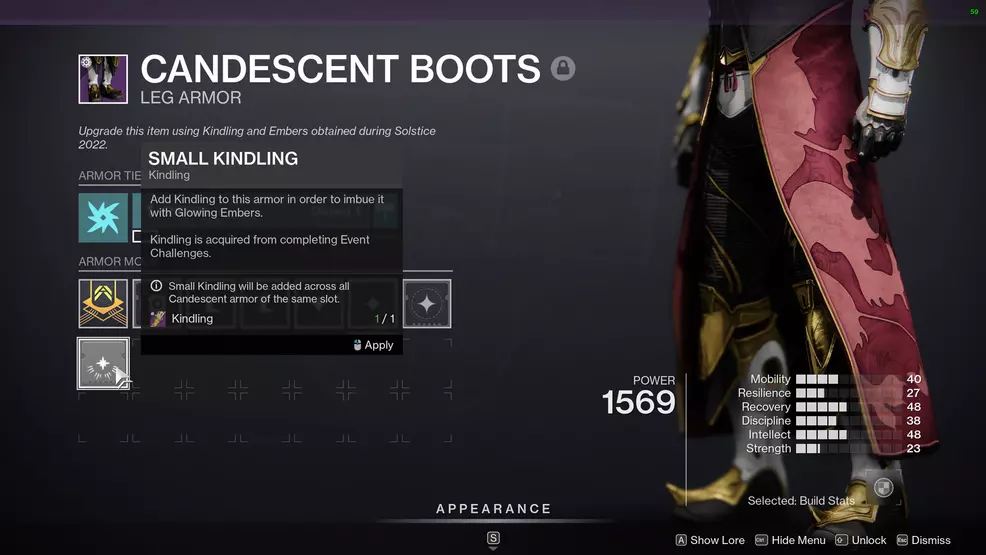Screen dimensions: 986x555
Task: Click the Mobility stat bar
Action: 849,379
